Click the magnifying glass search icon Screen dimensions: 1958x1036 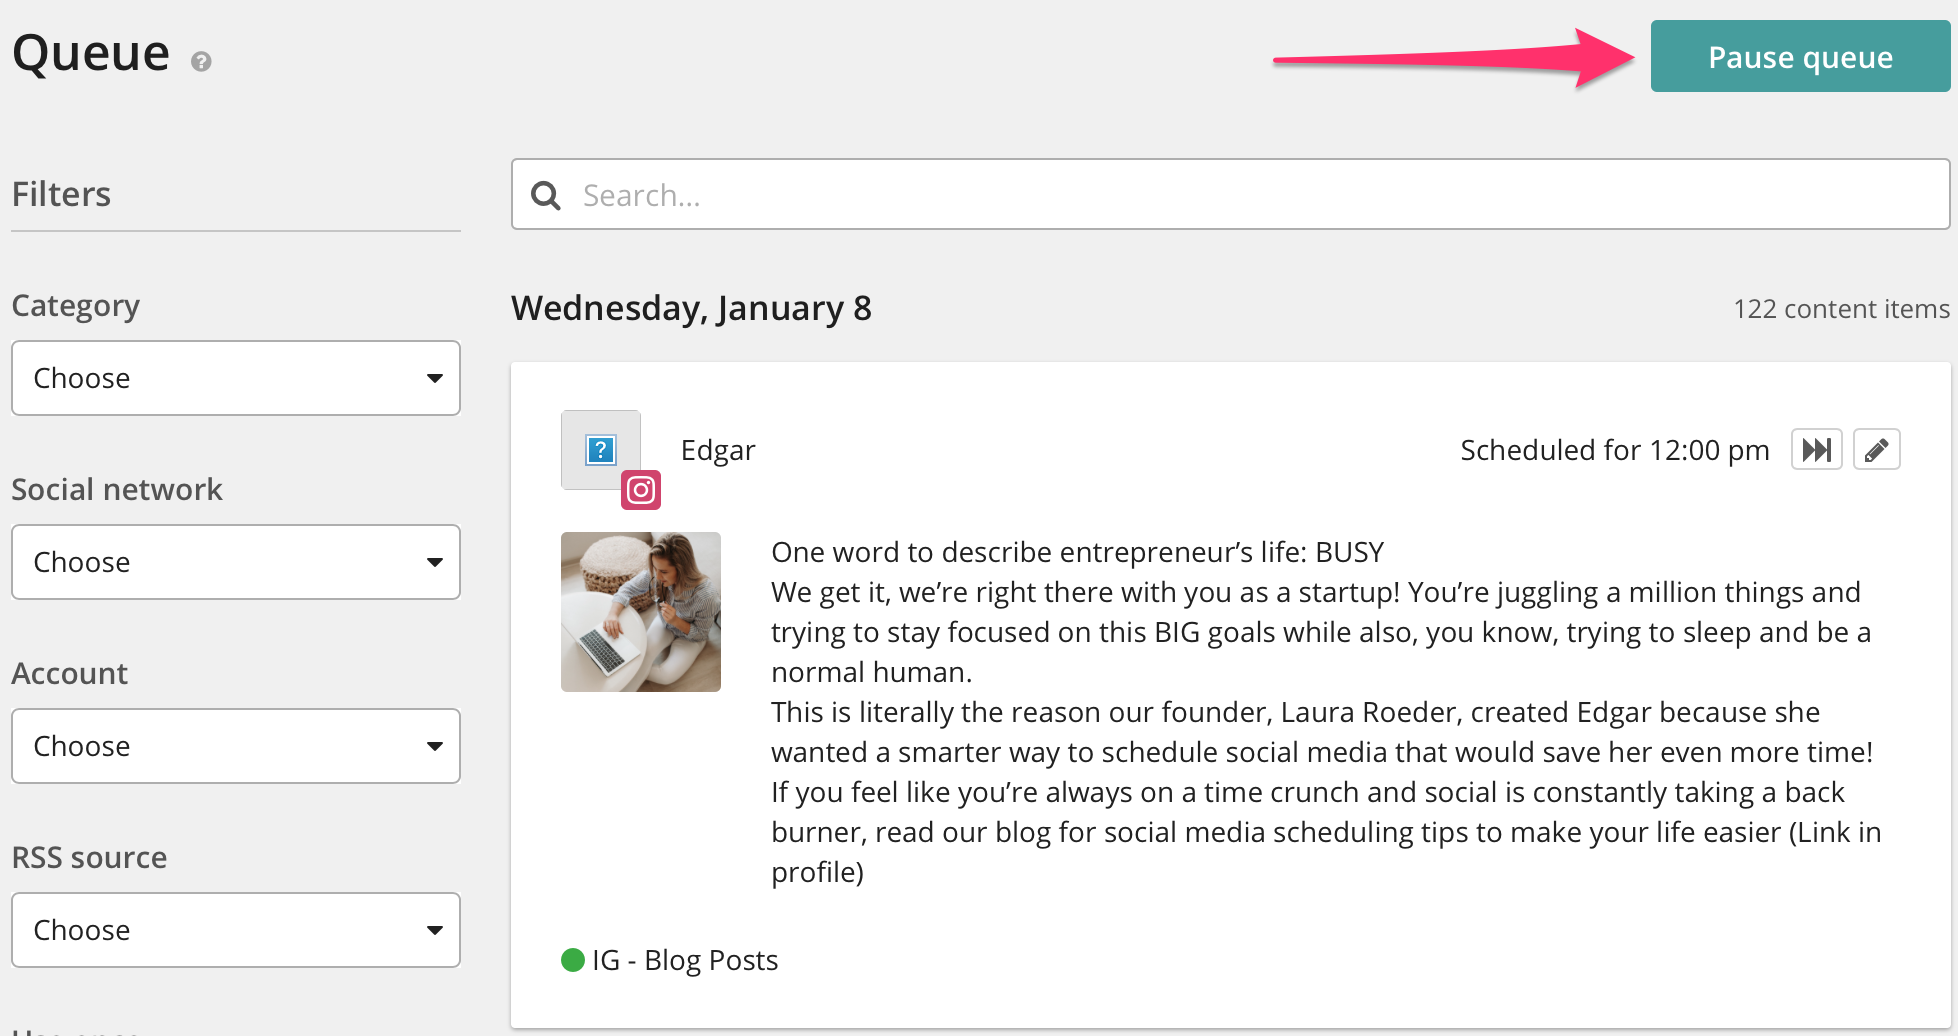[546, 195]
